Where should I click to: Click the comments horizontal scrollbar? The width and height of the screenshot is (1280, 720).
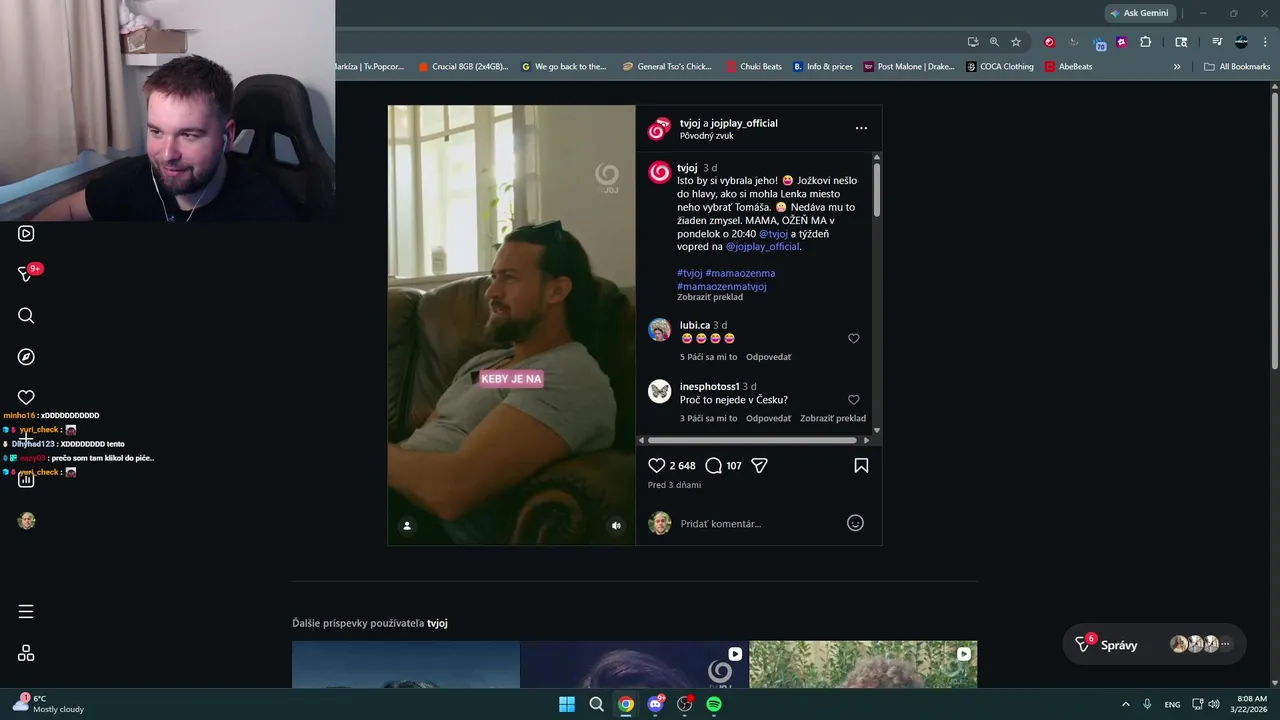[x=752, y=440]
